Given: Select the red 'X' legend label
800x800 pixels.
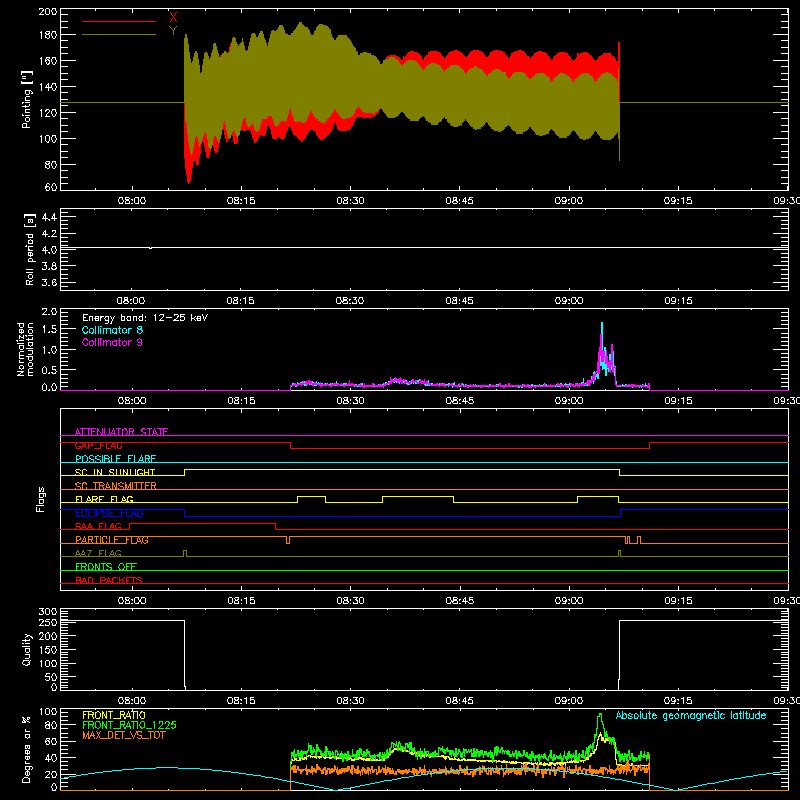Looking at the screenshot, I should click(173, 17).
